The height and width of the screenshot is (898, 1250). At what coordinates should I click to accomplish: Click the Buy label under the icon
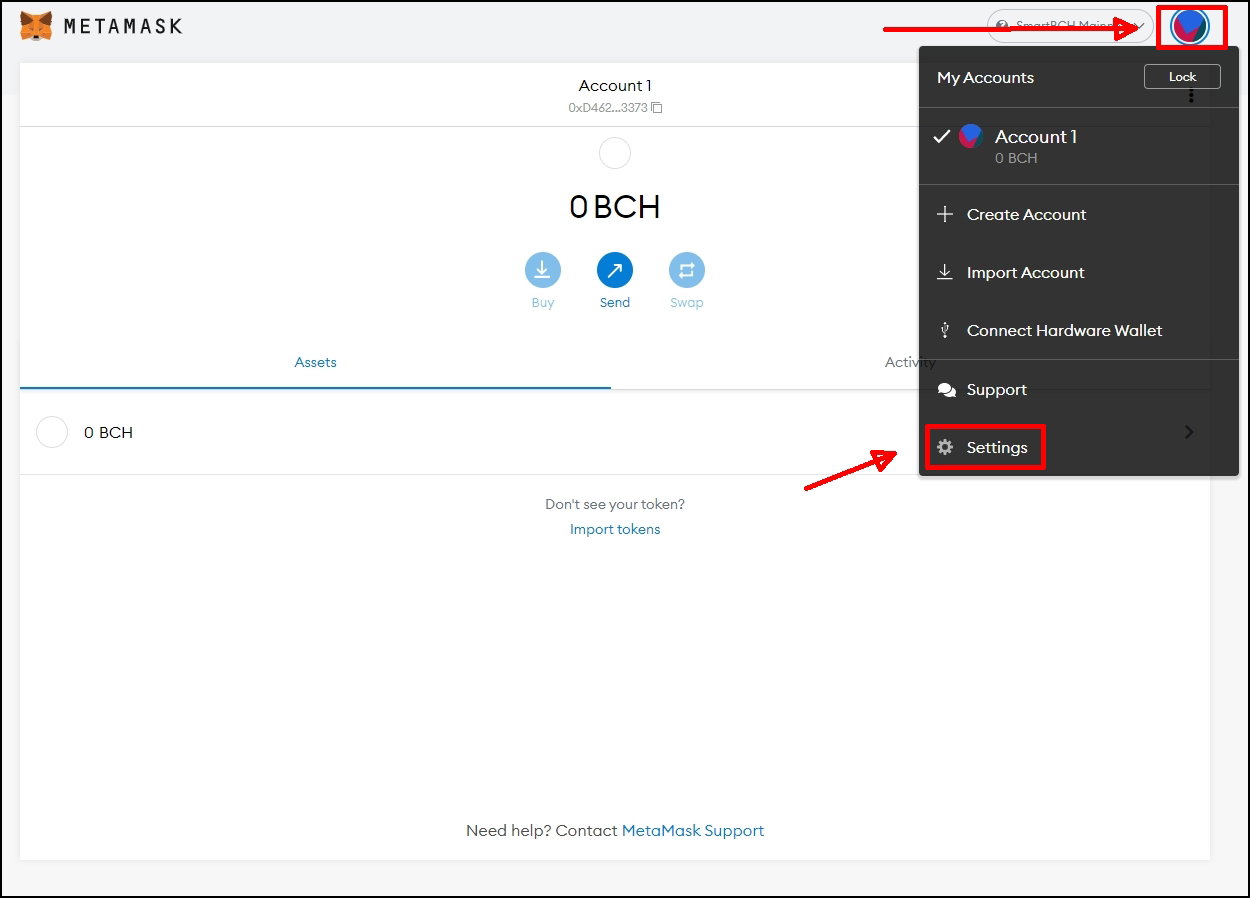[x=543, y=302]
